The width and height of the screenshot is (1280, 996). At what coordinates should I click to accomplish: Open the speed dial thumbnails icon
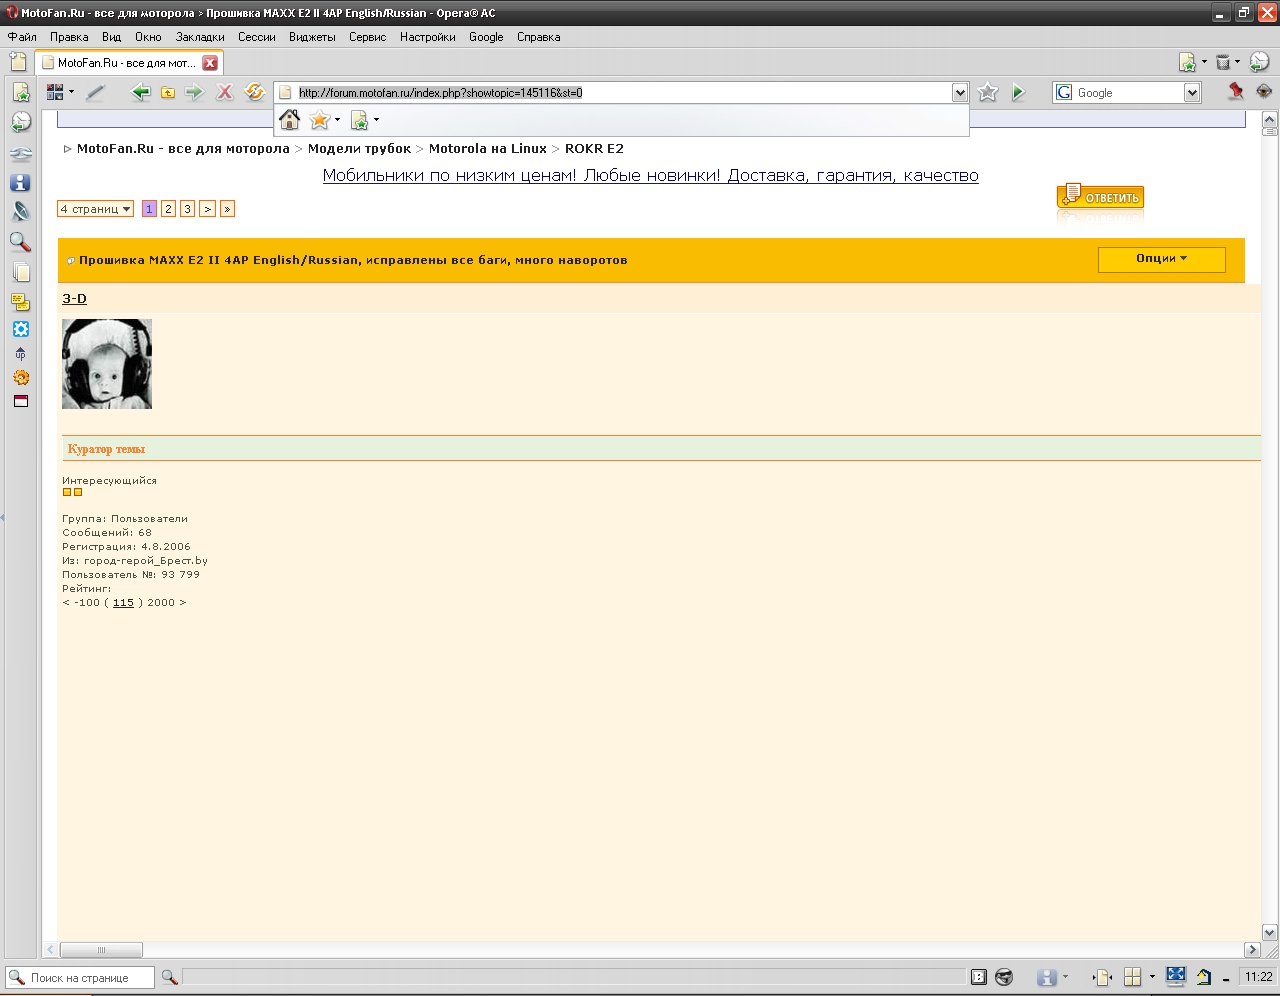(55, 92)
